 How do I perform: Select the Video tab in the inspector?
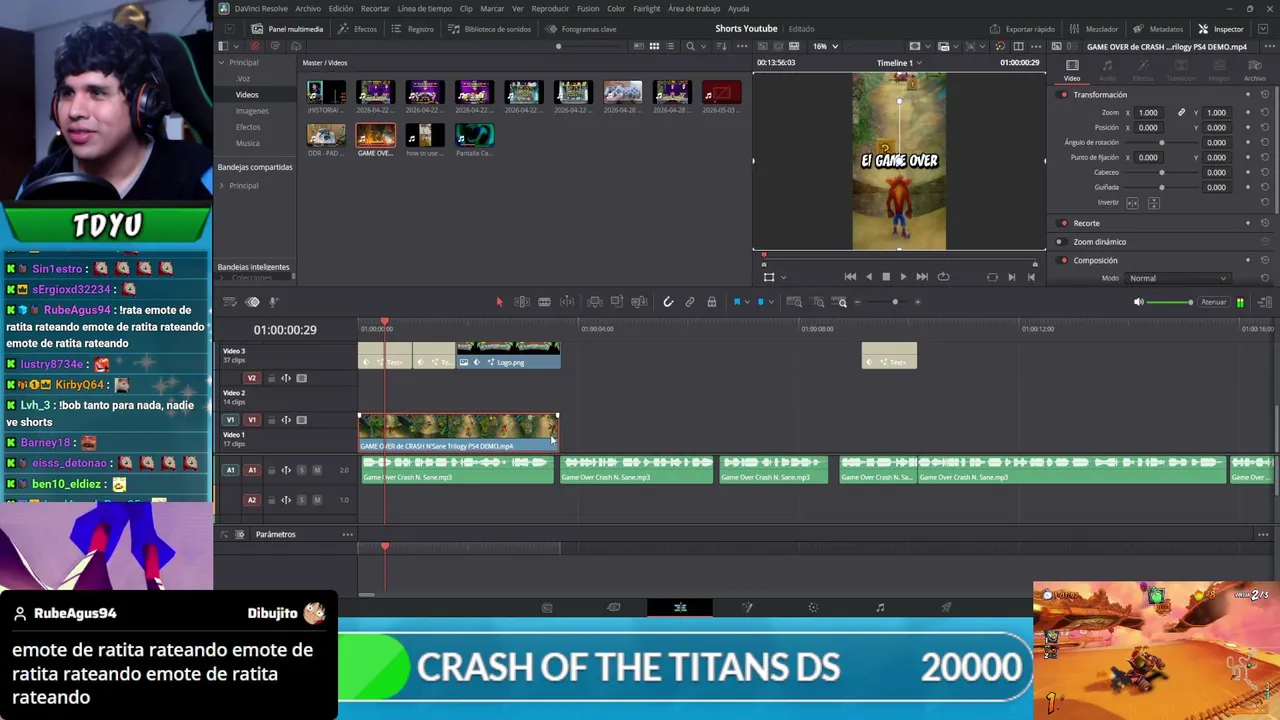[1072, 70]
